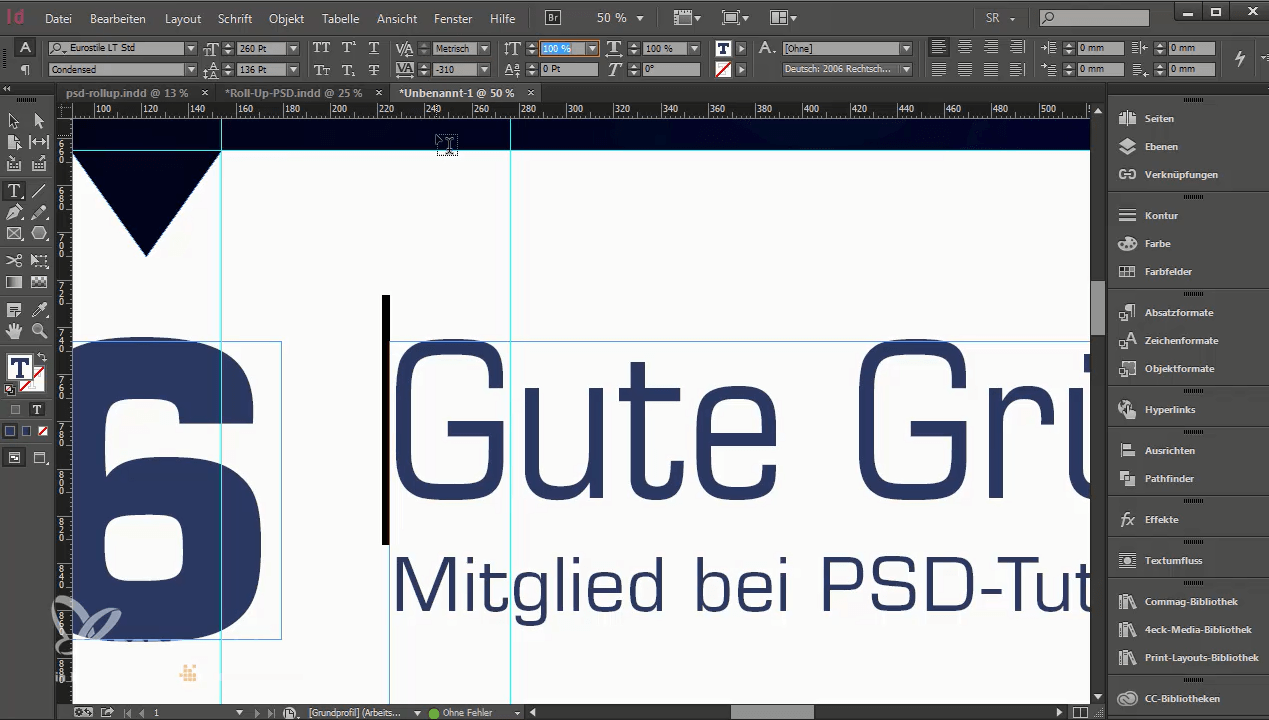Open the Datei menu
The height and width of the screenshot is (720, 1269).
pos(58,19)
